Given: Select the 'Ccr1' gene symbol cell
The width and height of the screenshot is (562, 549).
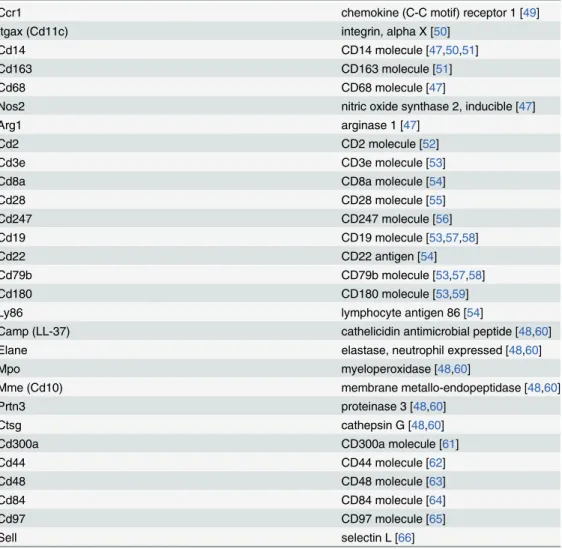Looking at the screenshot, I should point(11,13).
